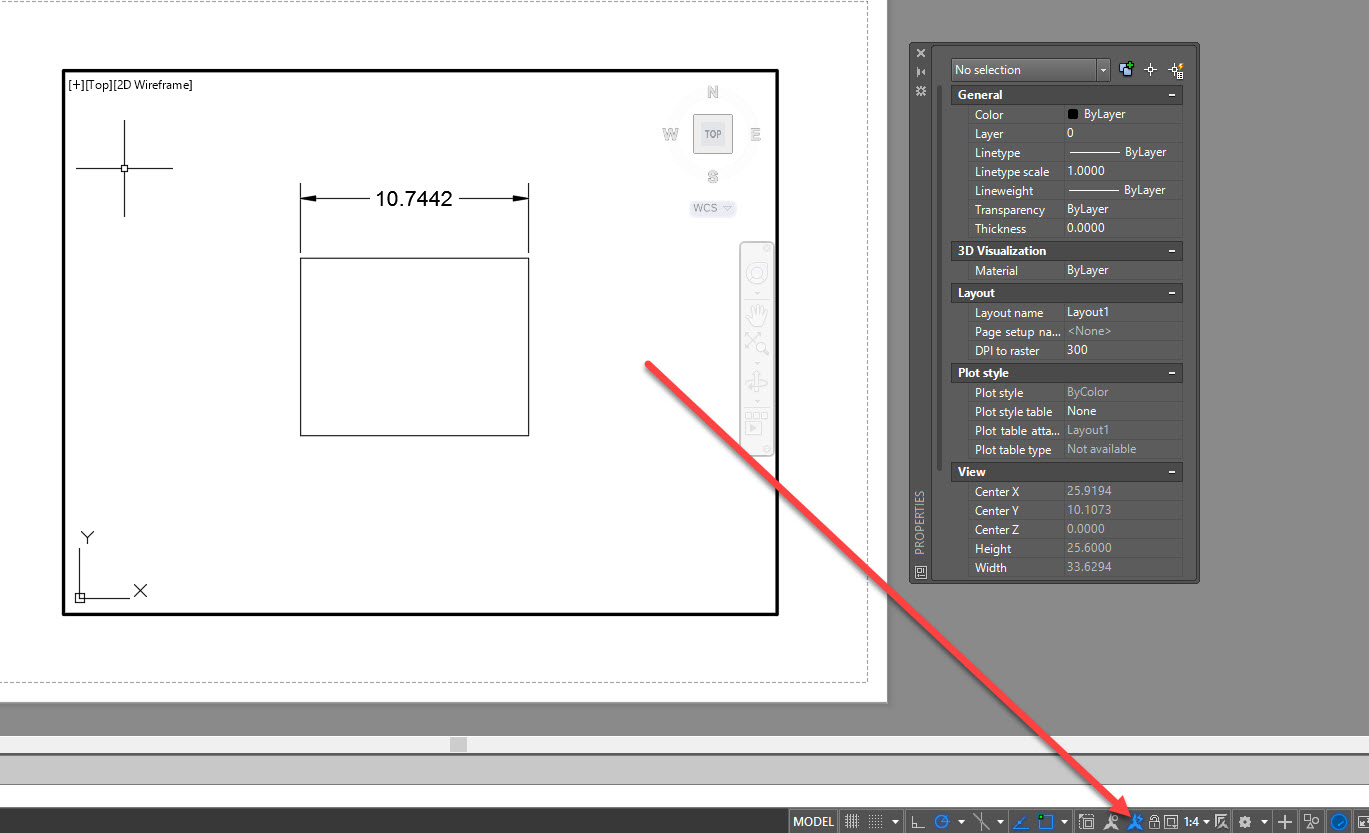Screen dimensions: 1369x833
Task: Click isolate objects icon in status bar
Action: click(x=1311, y=821)
